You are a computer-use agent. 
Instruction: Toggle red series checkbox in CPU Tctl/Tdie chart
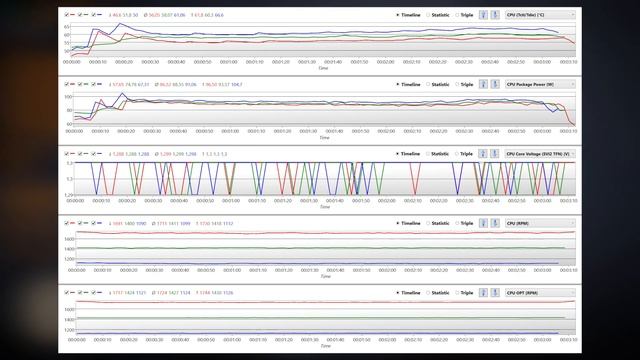67,15
